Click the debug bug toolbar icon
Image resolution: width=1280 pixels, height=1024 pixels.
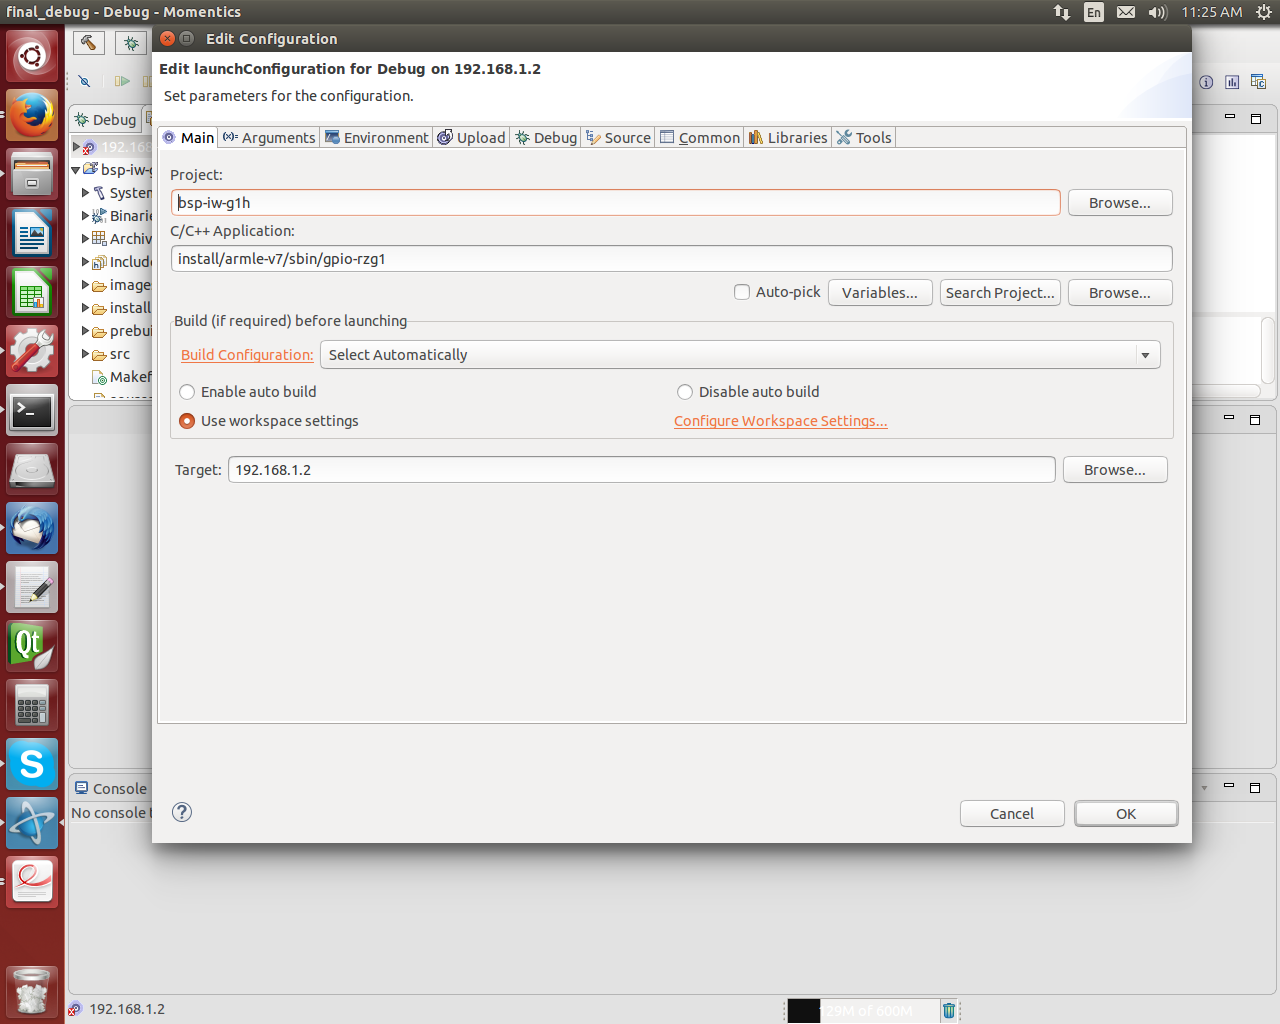tap(130, 43)
